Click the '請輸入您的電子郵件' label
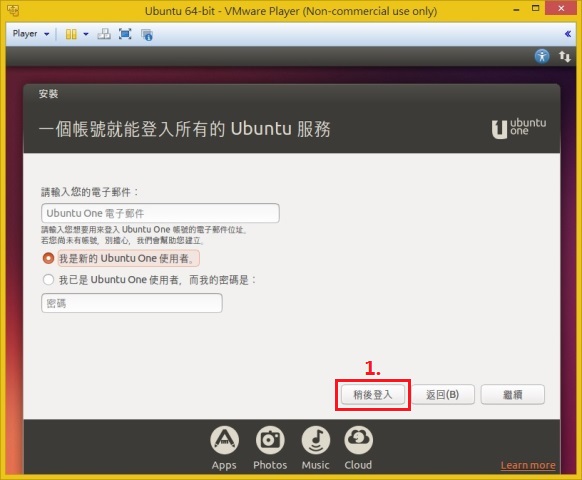 (89, 192)
